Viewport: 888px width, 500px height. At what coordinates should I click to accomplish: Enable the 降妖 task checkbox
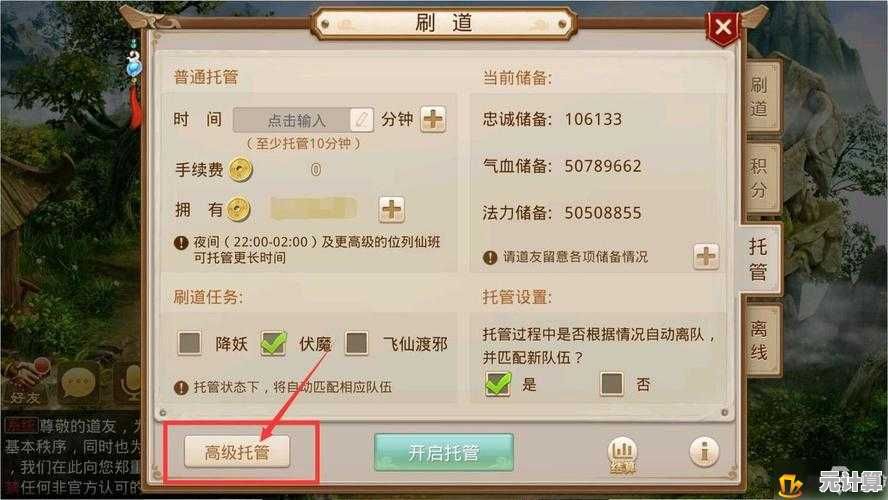(189, 343)
